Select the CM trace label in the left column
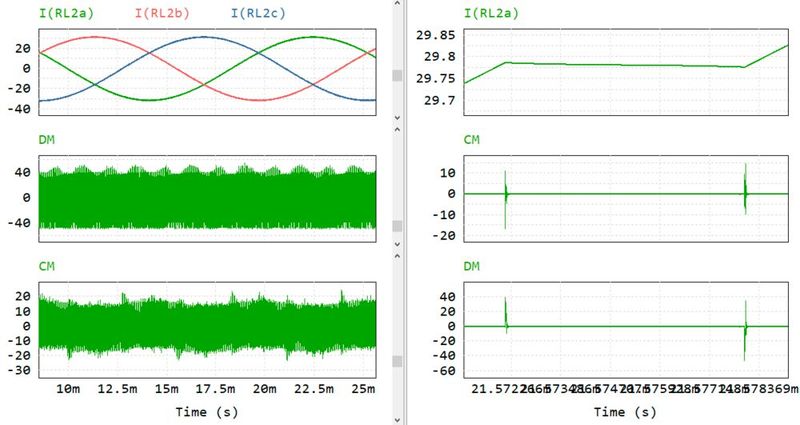This screenshot has height=425, width=800. 46,266
